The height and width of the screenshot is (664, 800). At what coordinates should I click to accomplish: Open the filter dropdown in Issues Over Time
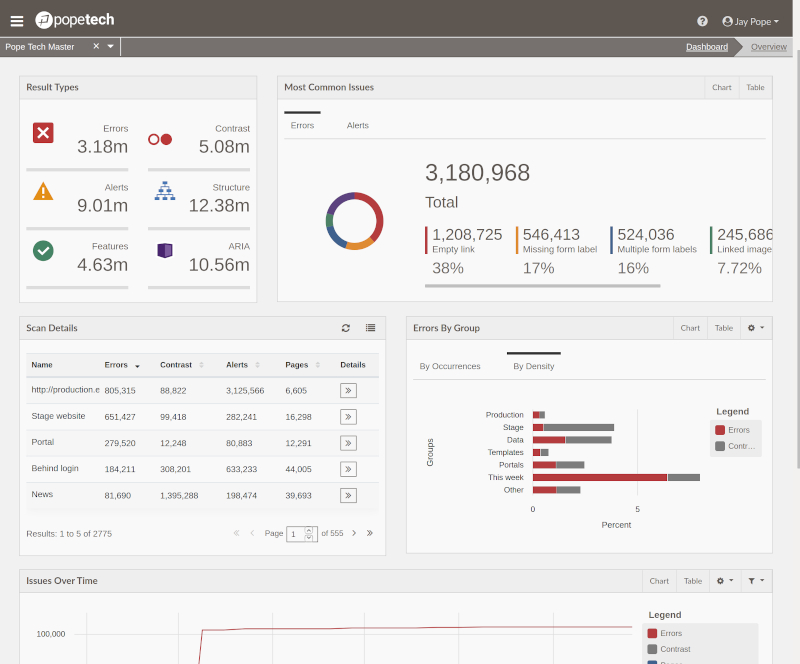[757, 580]
